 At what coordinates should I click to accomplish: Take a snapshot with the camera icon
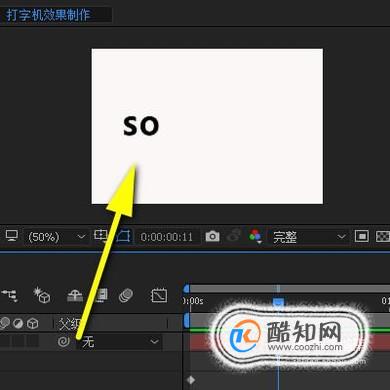(x=212, y=236)
